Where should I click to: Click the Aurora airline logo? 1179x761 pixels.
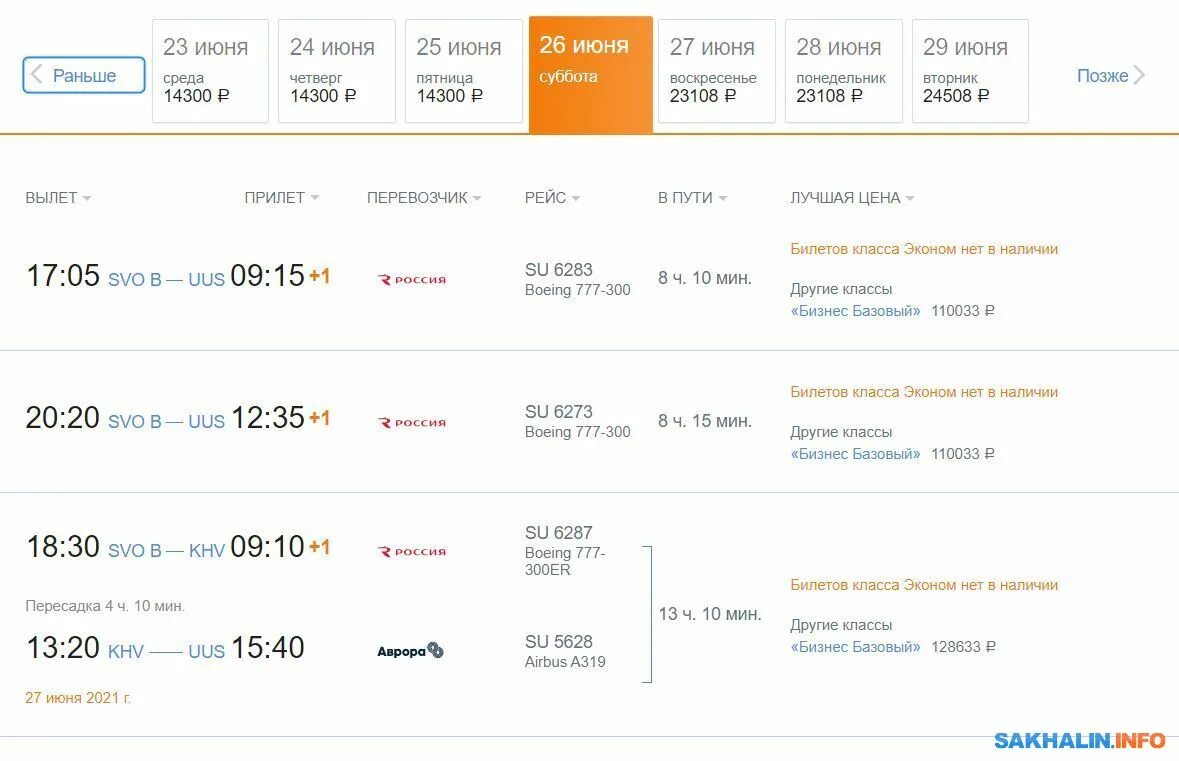[410, 651]
